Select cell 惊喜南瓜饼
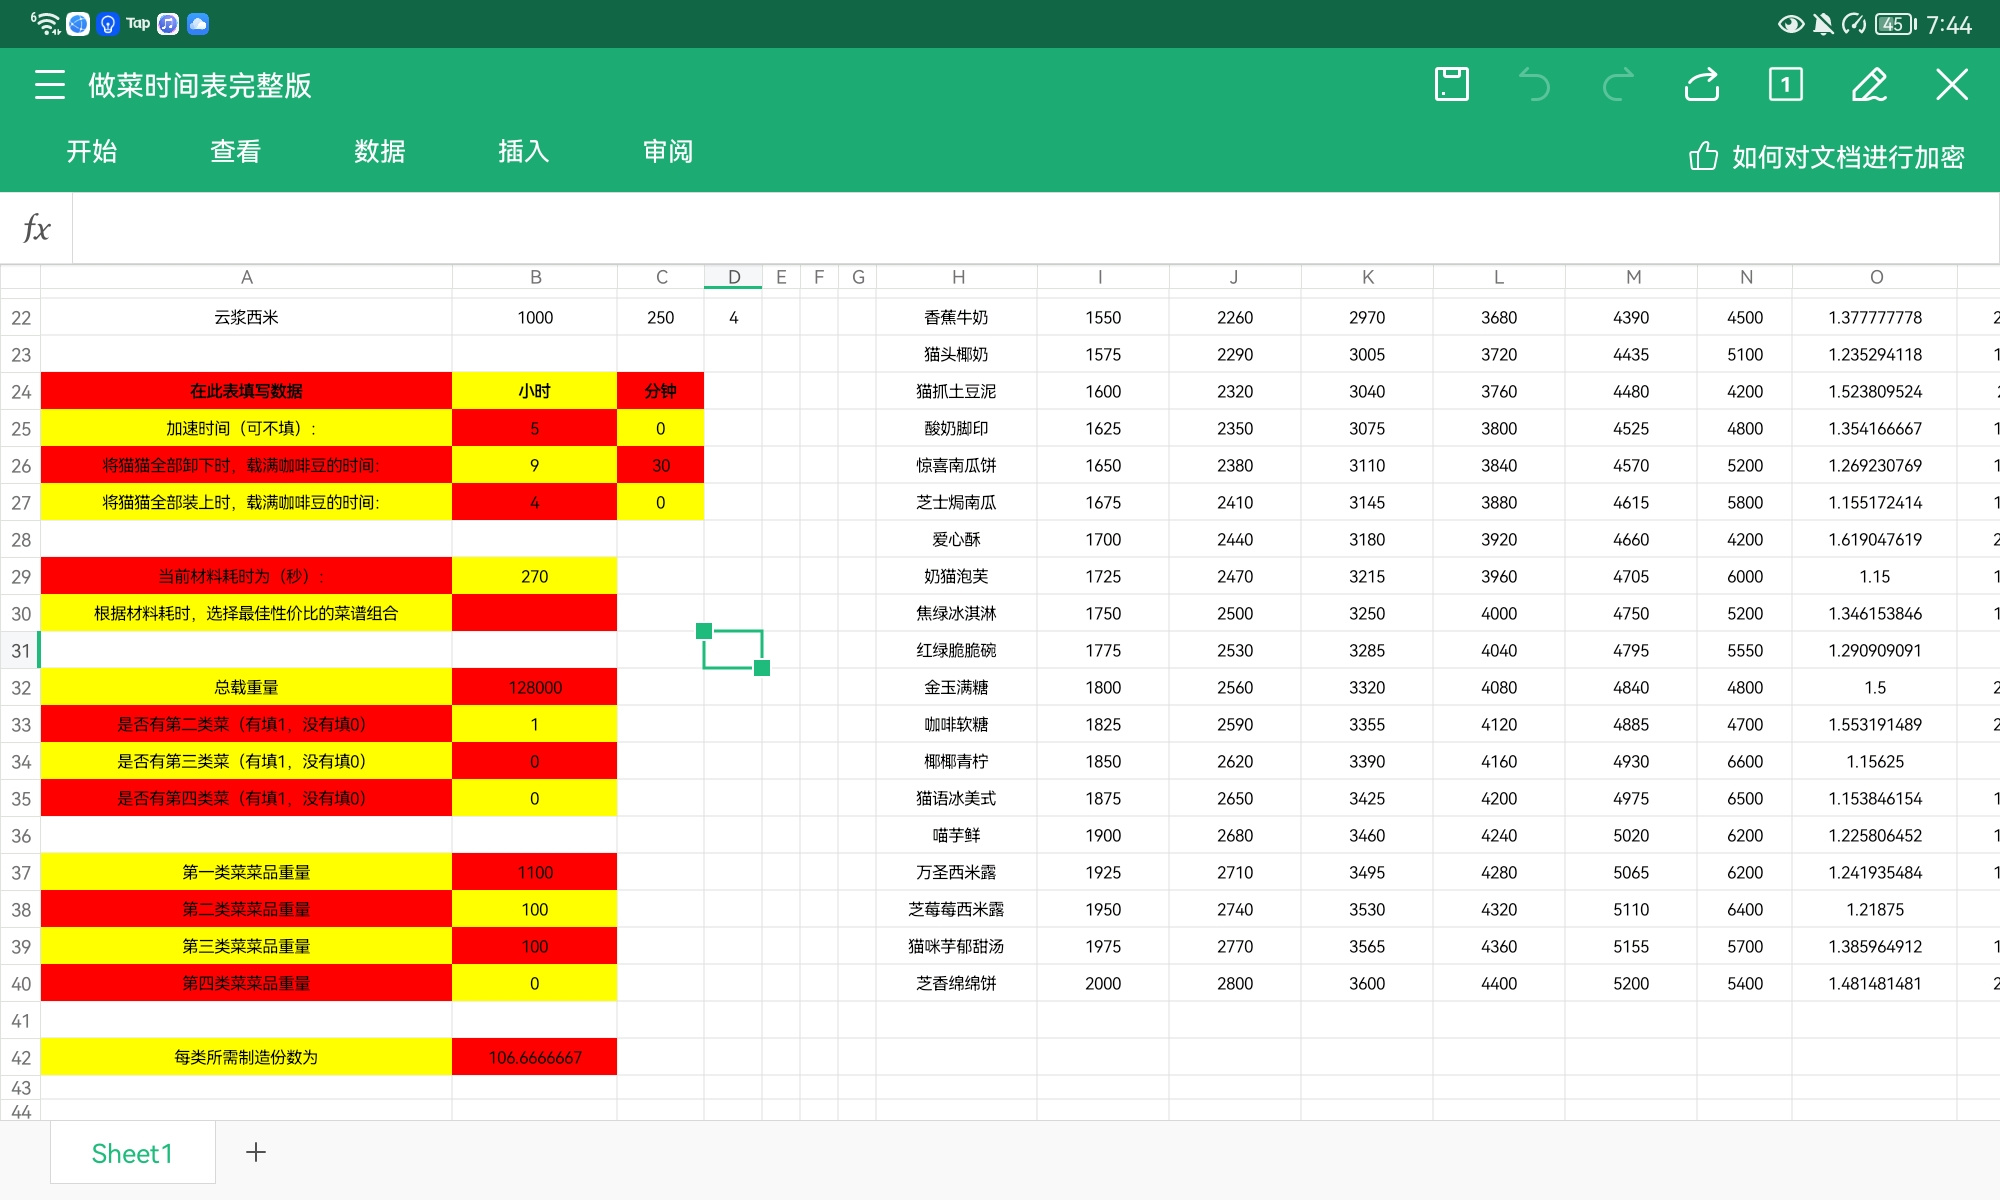The image size is (2000, 1200). (x=957, y=465)
